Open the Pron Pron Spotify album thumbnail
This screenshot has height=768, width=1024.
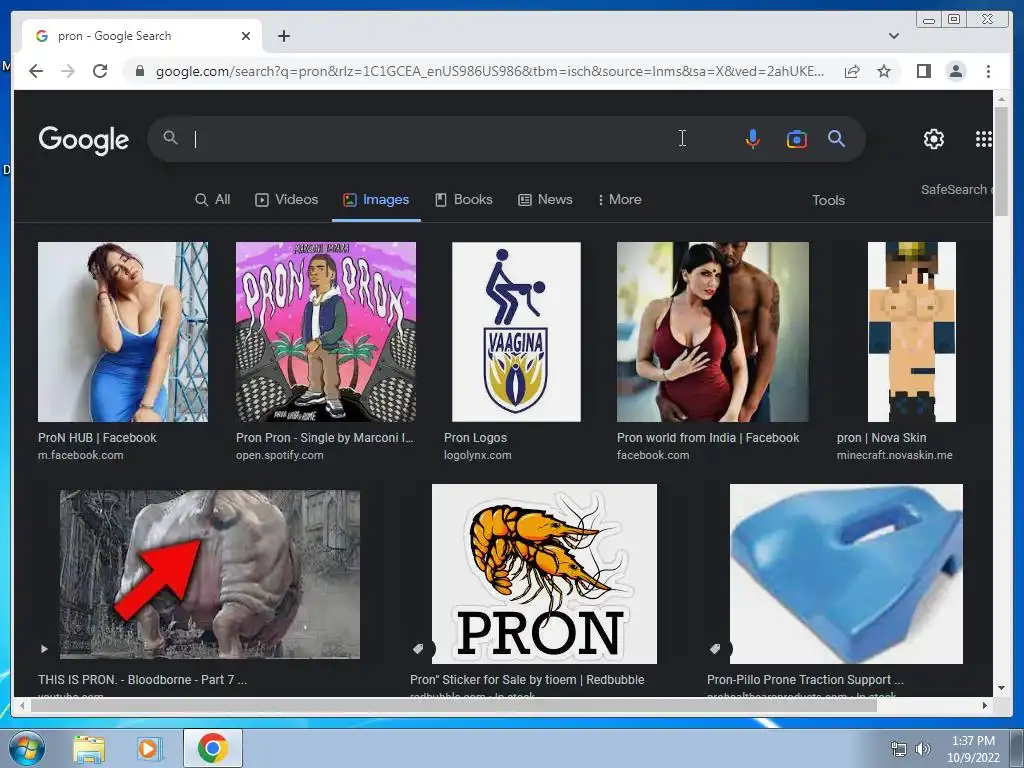click(x=325, y=332)
